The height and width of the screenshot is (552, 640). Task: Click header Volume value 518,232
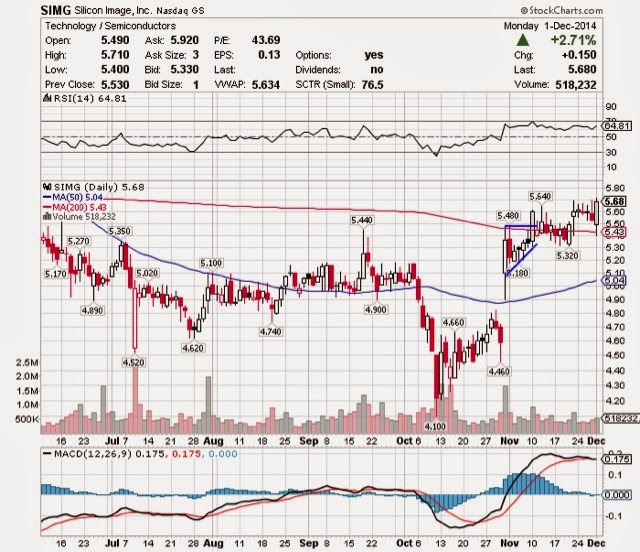point(576,85)
